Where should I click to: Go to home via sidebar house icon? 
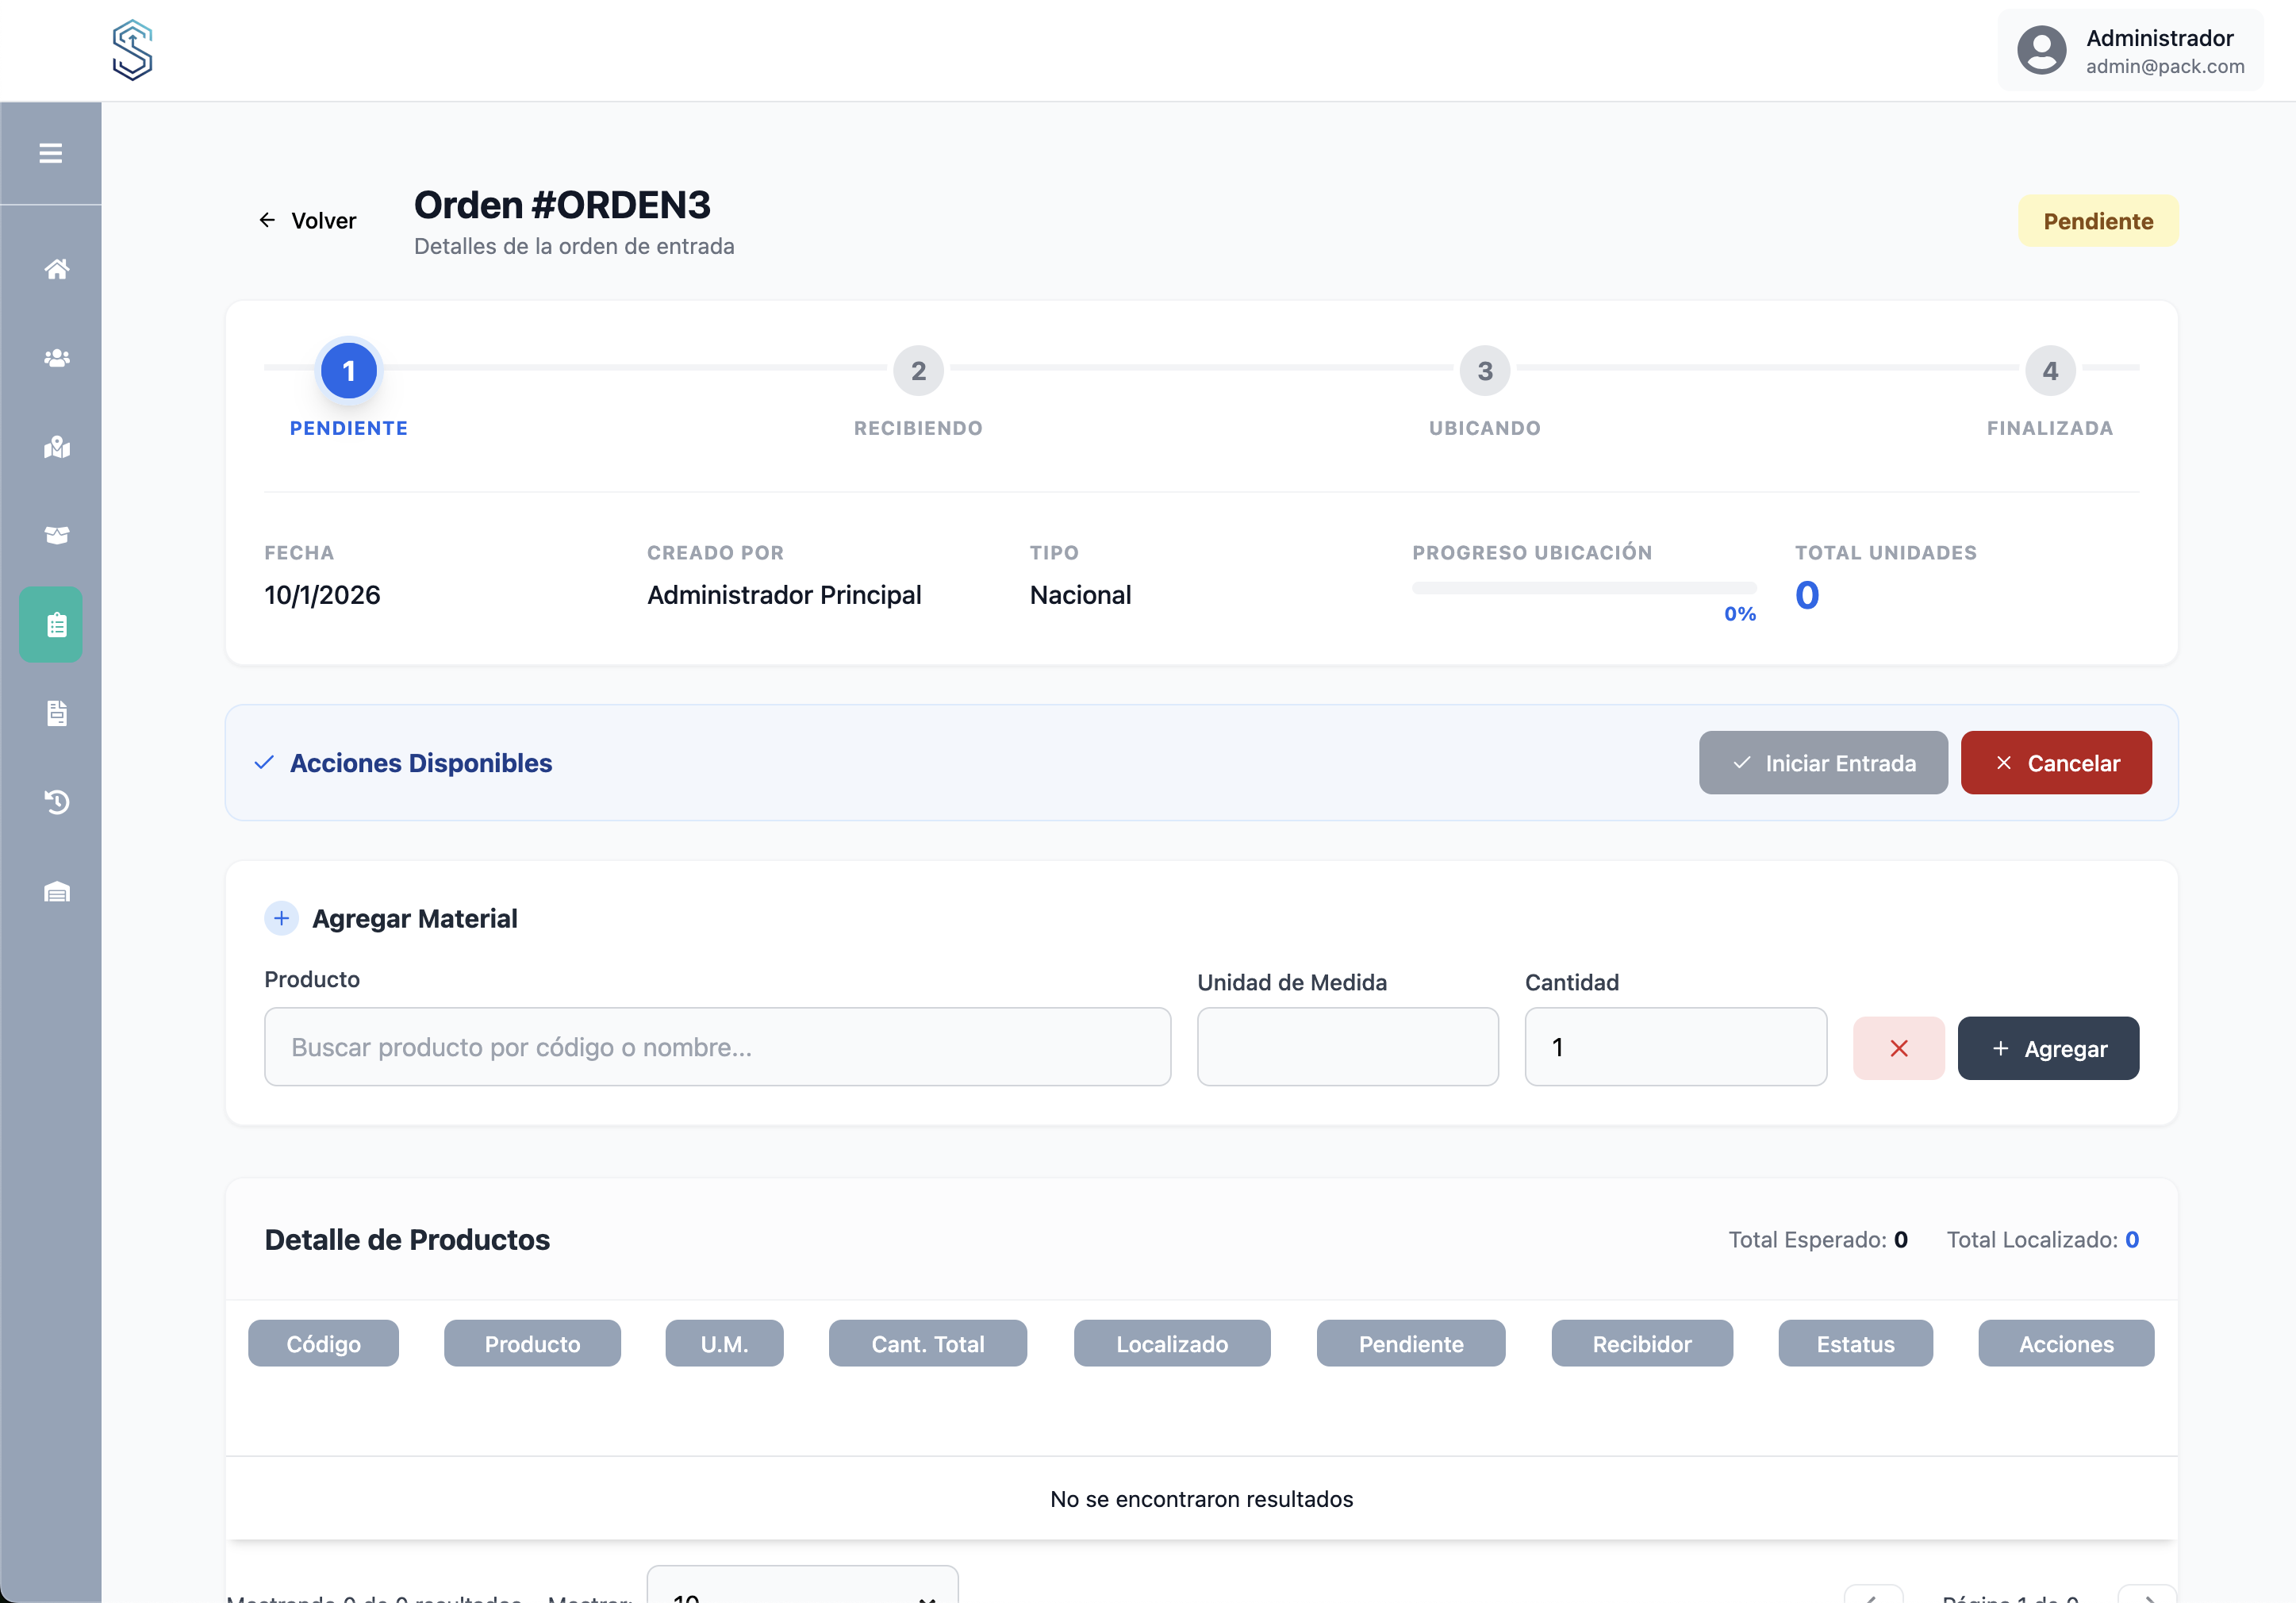pyautogui.click(x=57, y=269)
